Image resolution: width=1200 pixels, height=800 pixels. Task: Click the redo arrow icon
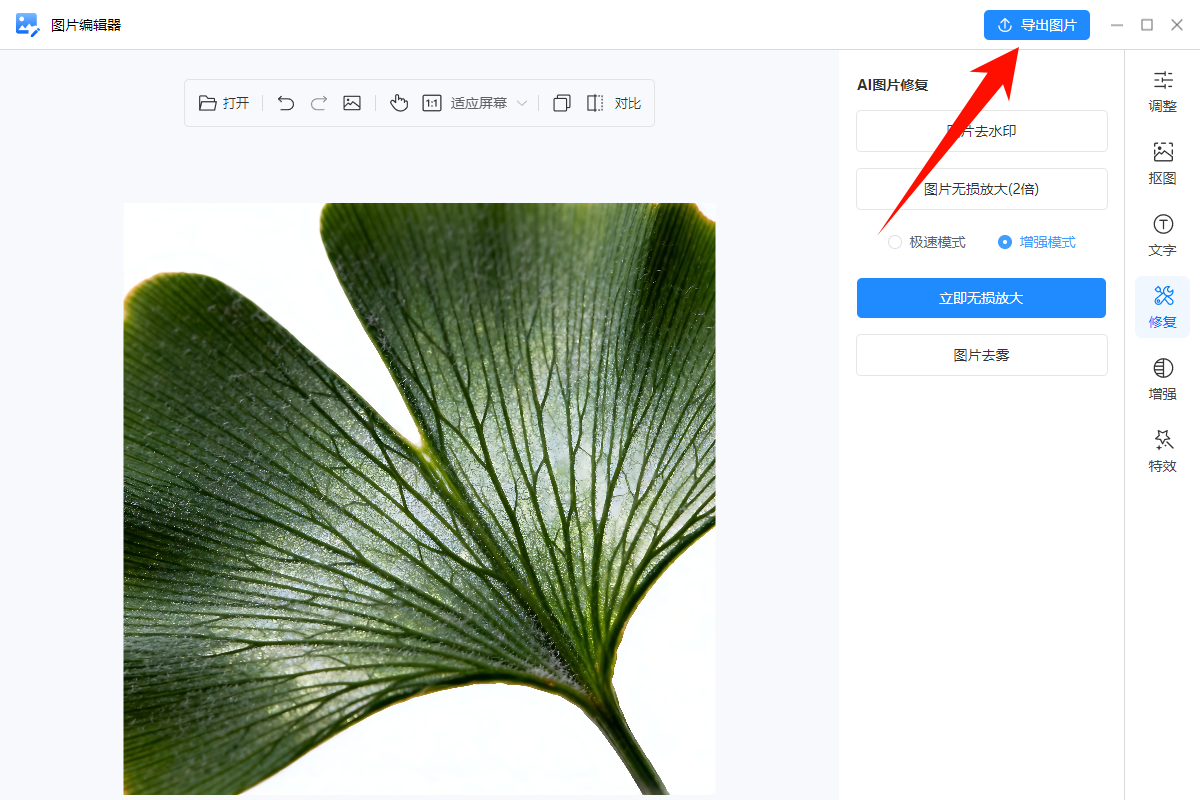pos(319,103)
